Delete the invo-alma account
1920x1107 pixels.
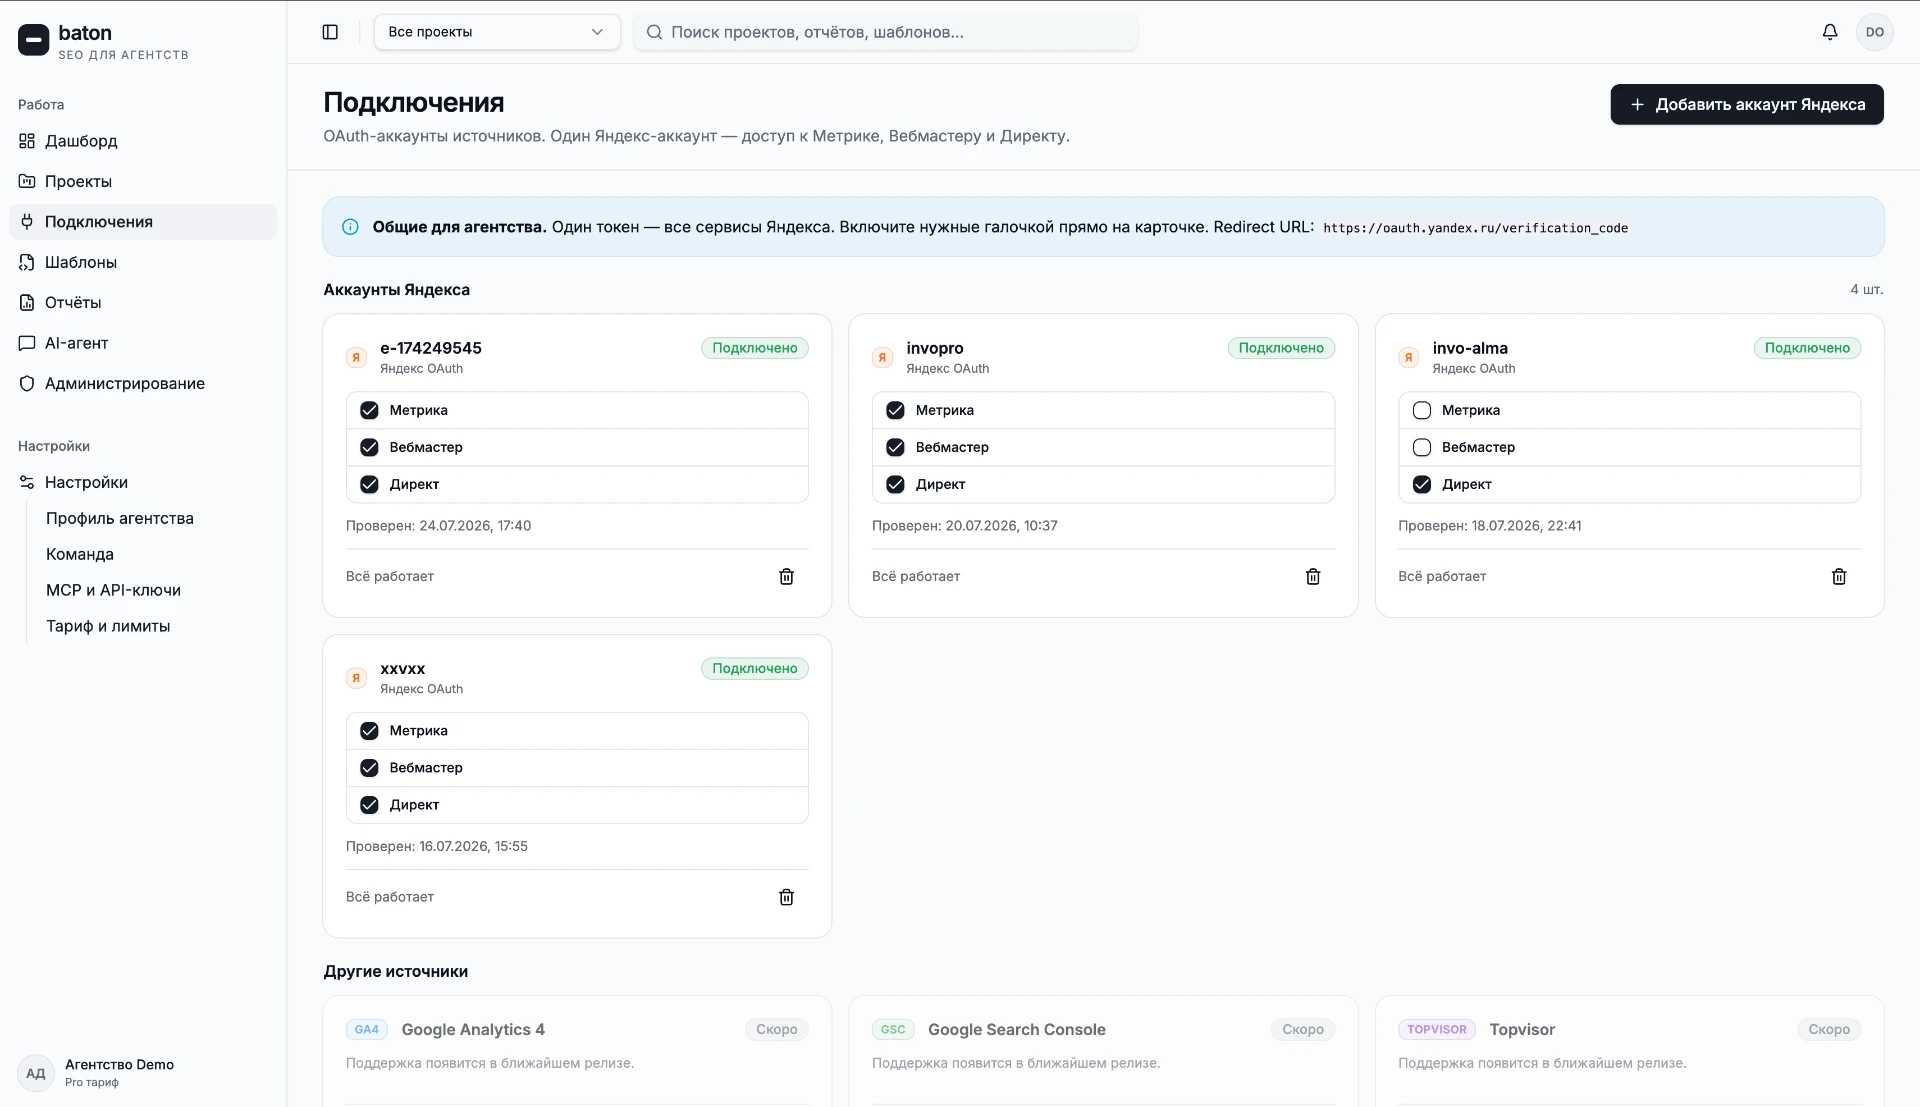(x=1839, y=577)
